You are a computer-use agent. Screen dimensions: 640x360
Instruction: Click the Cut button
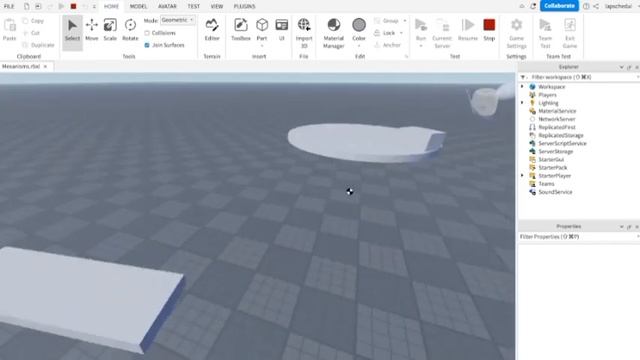[x=31, y=33]
